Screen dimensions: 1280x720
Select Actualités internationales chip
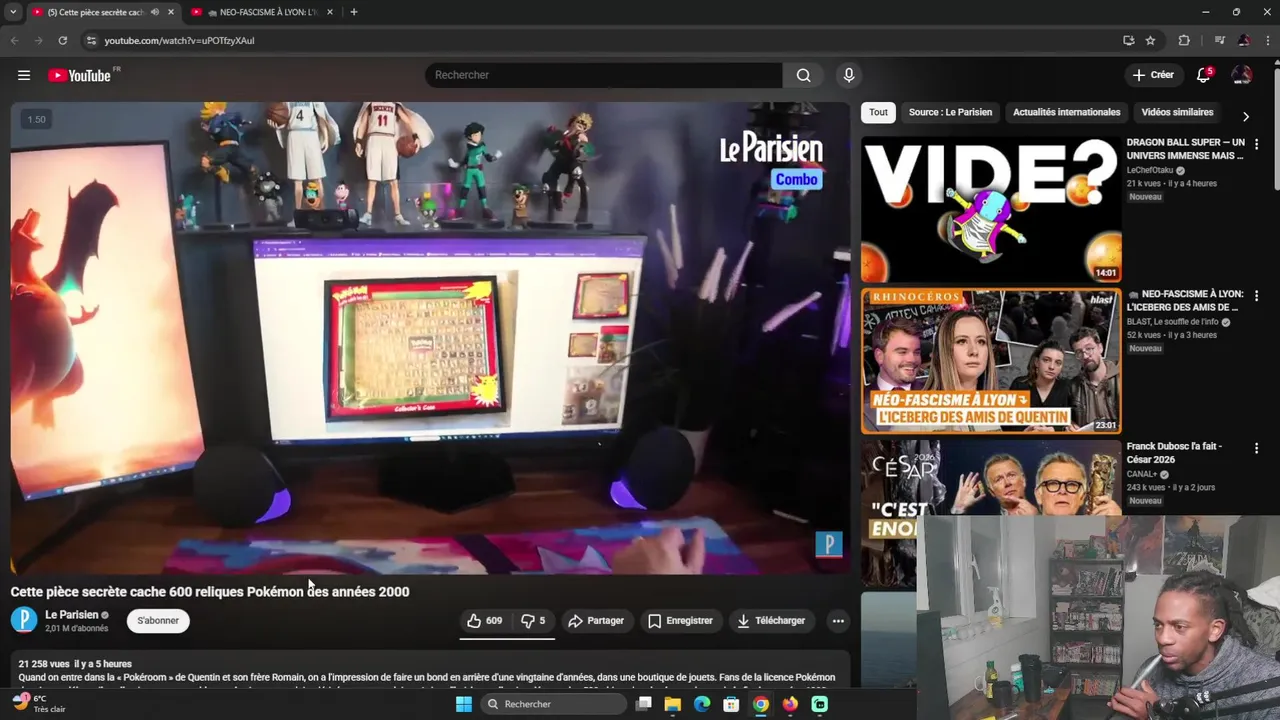coord(1066,112)
